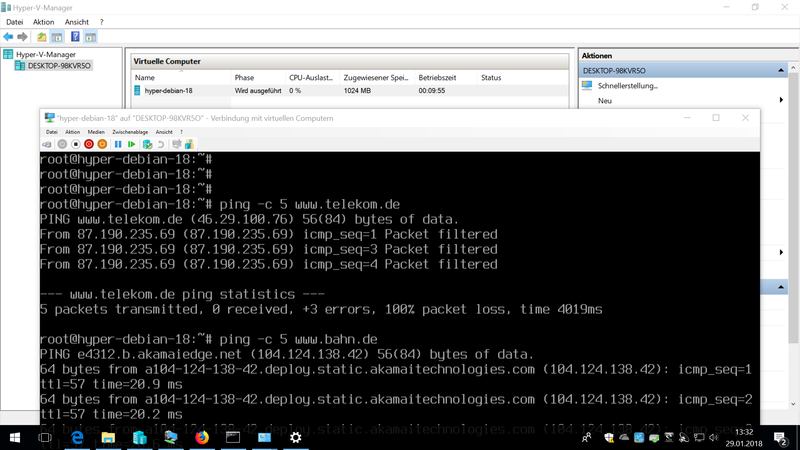800x450 pixels.
Task: Open the command window taskbar icon
Action: (233, 438)
